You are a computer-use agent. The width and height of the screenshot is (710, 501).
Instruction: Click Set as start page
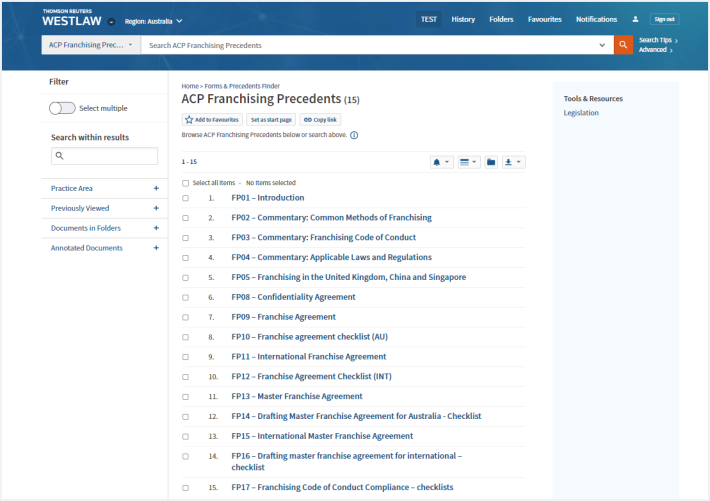point(271,120)
